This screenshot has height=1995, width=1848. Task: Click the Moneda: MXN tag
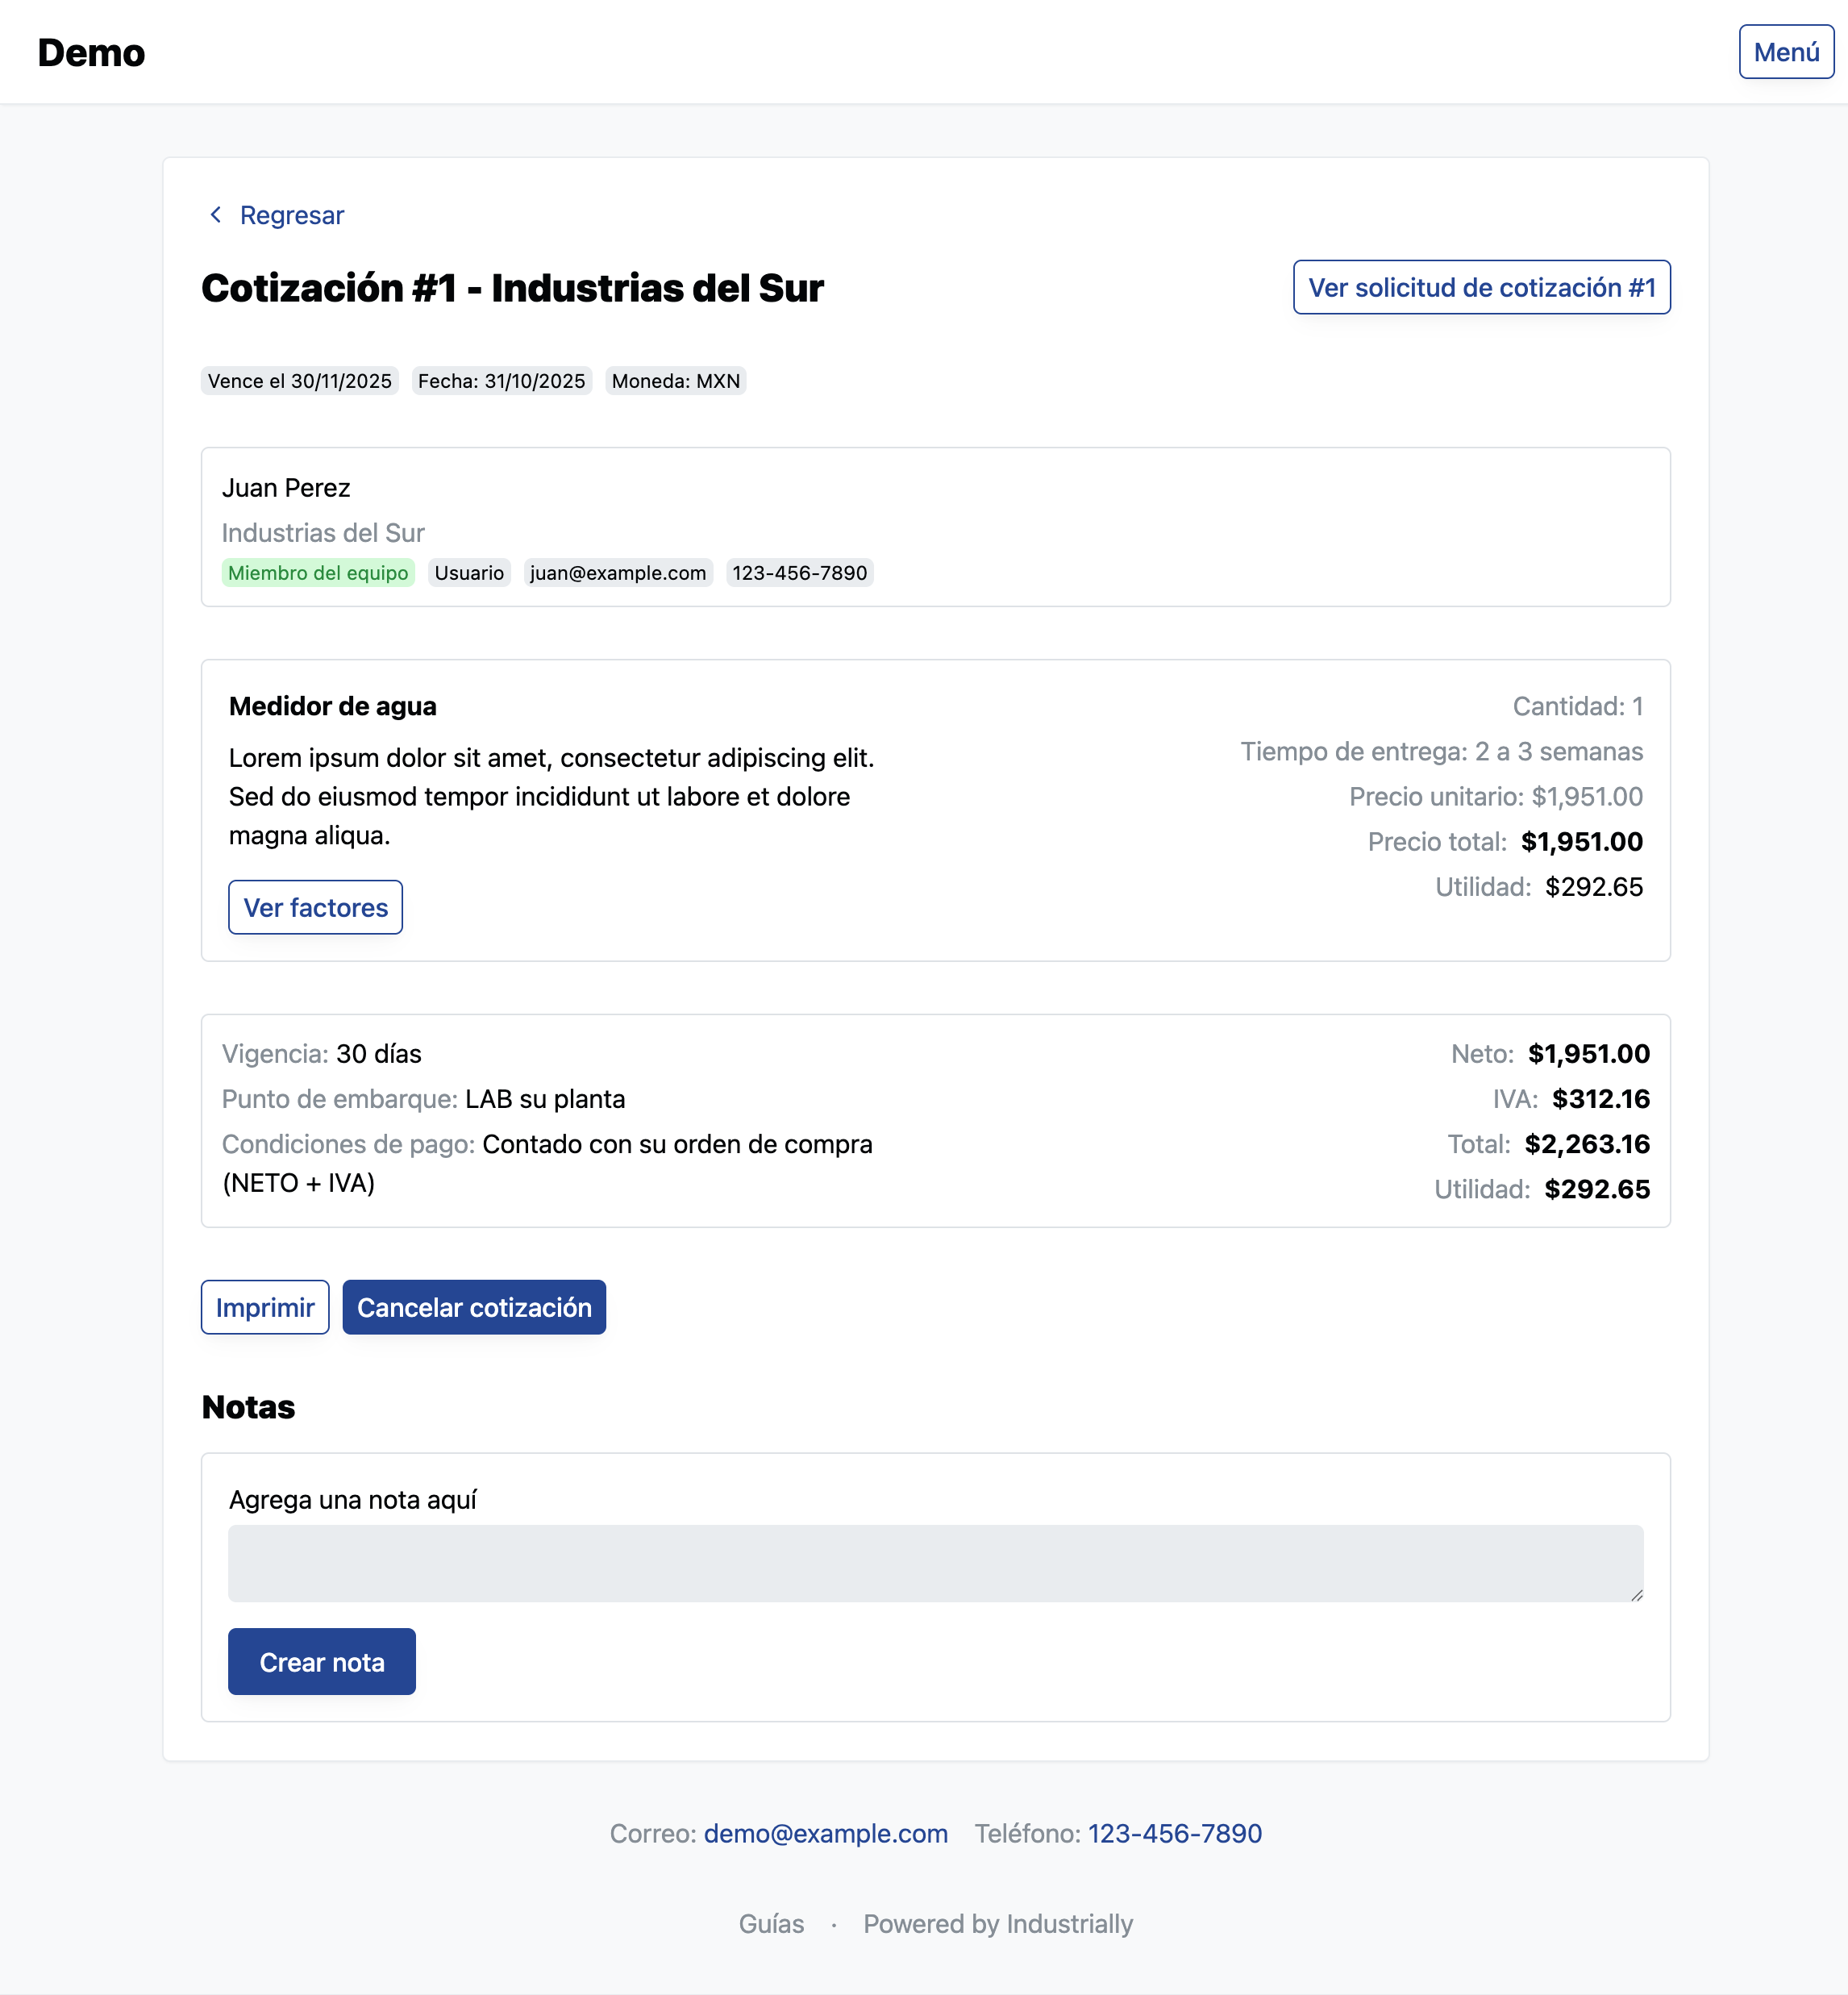pos(675,381)
